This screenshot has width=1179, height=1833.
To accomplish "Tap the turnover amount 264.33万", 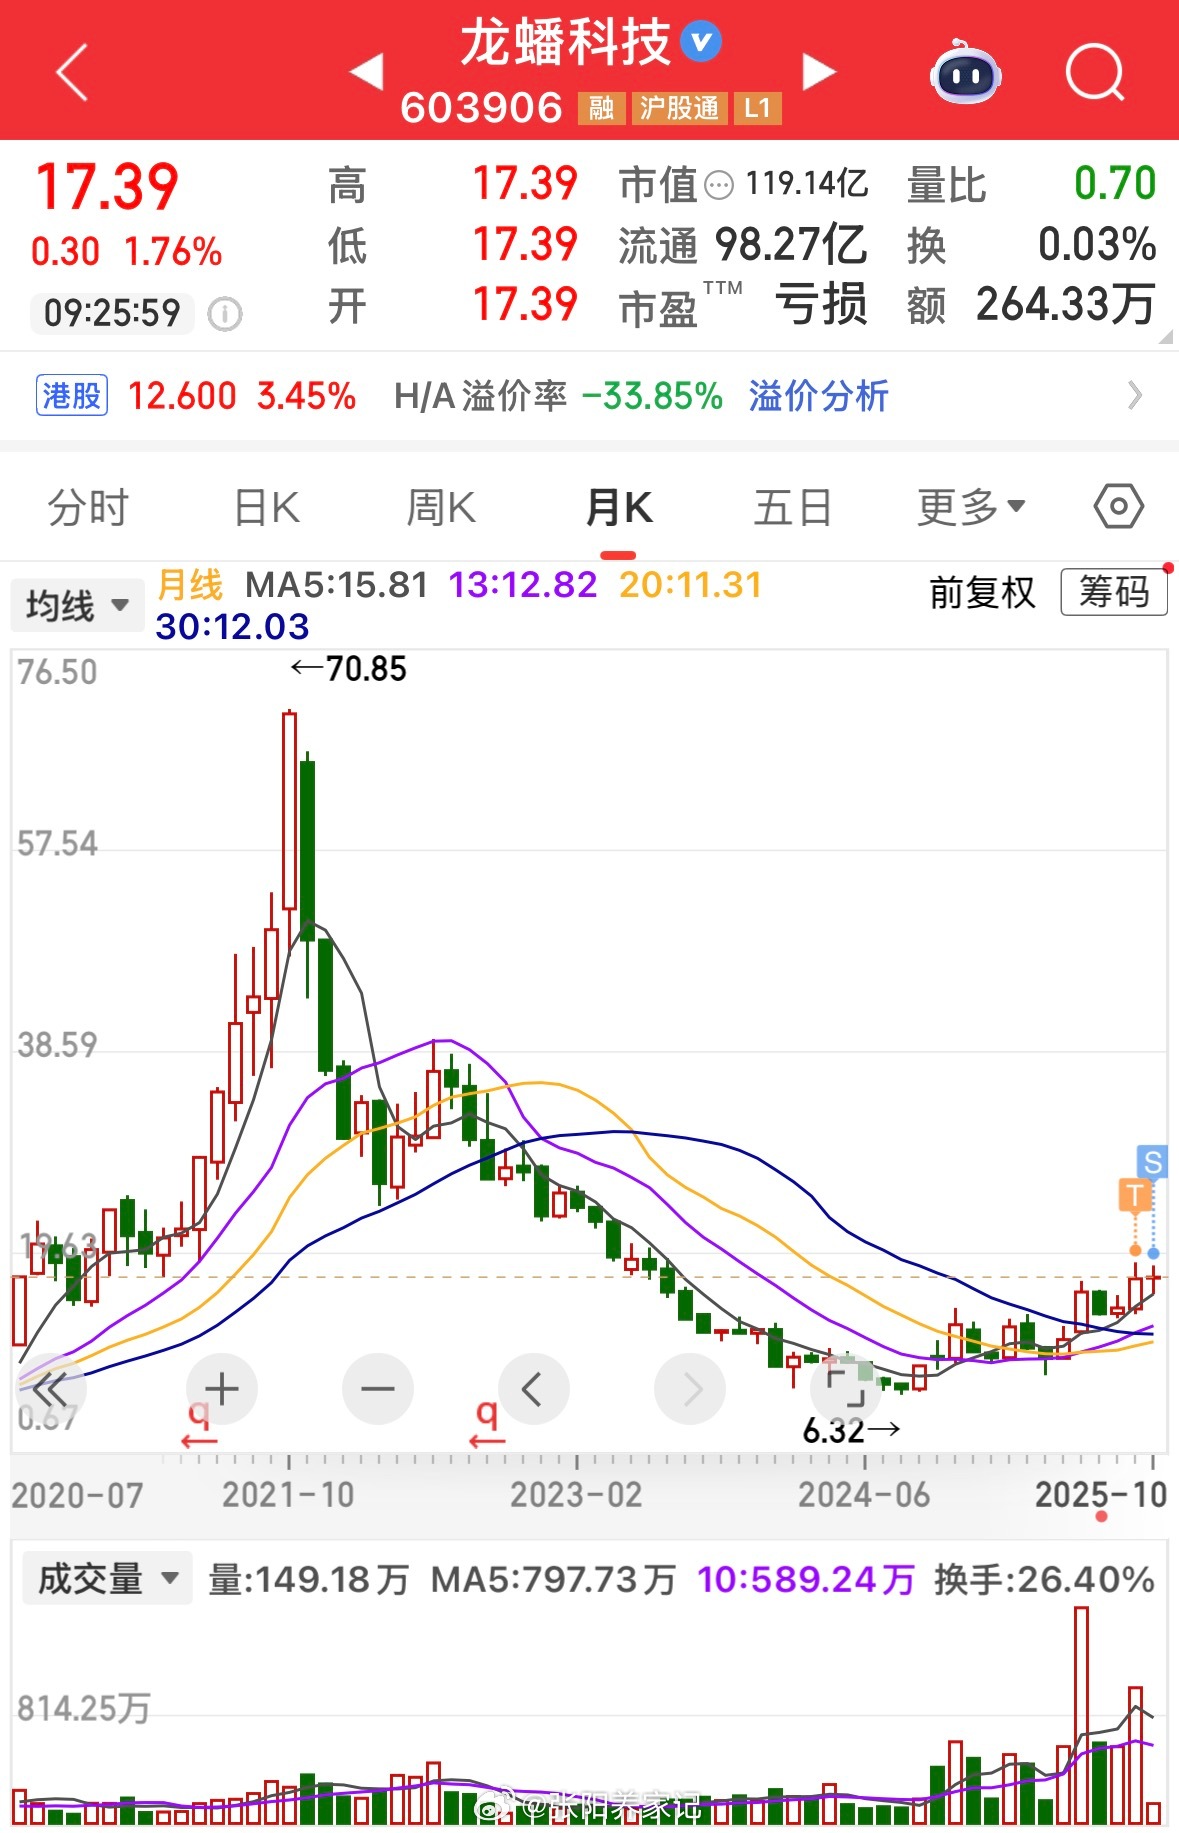I will pyautogui.click(x=1066, y=304).
